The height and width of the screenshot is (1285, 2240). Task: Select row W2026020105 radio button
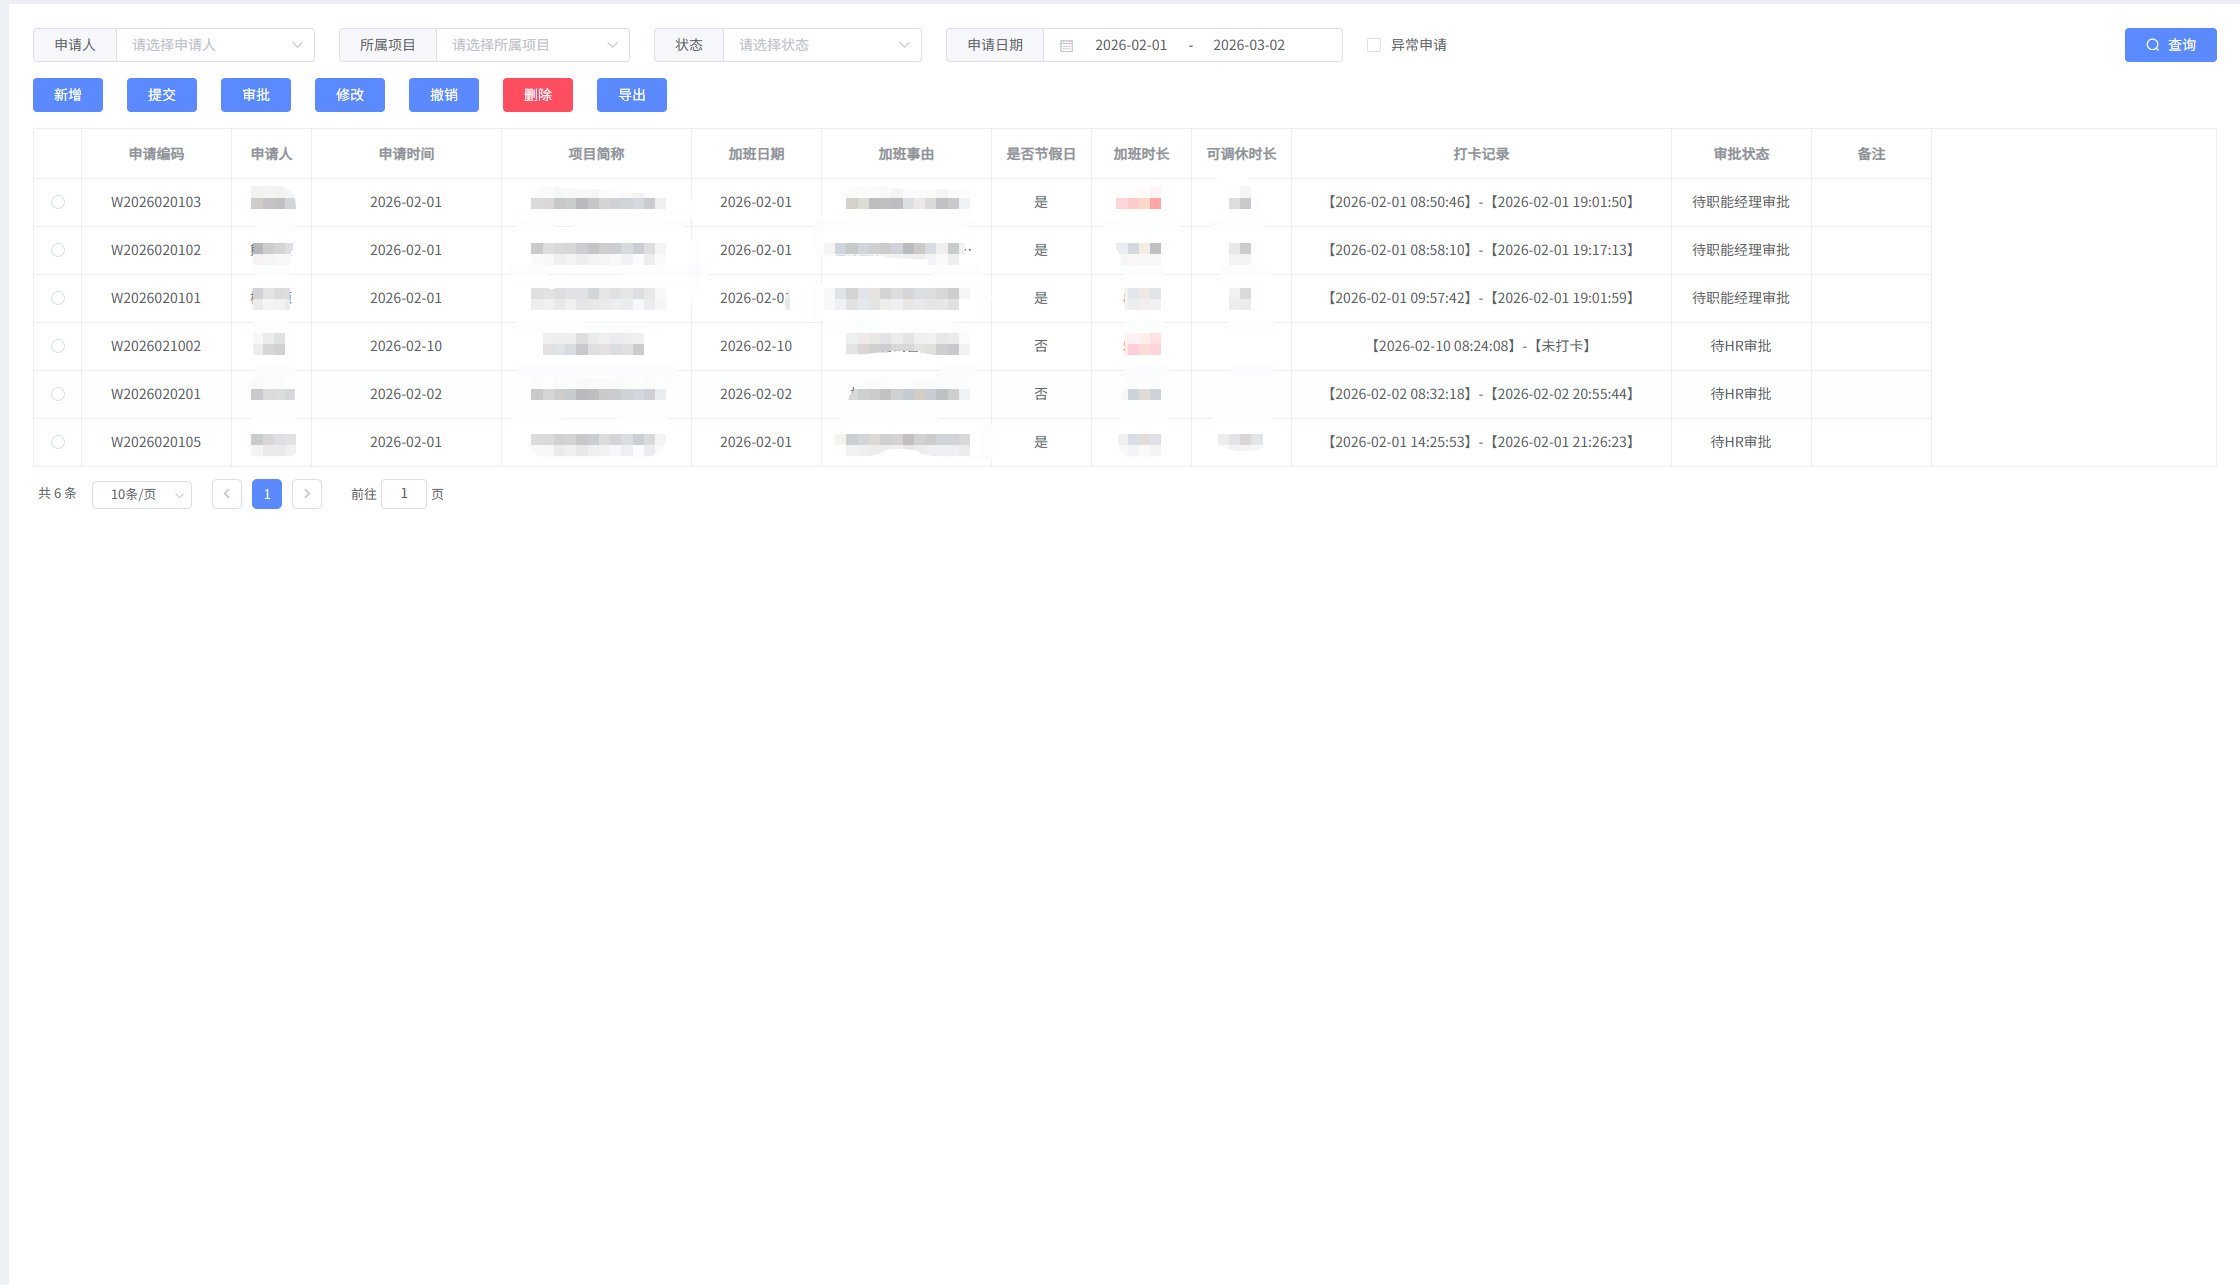pyautogui.click(x=58, y=442)
